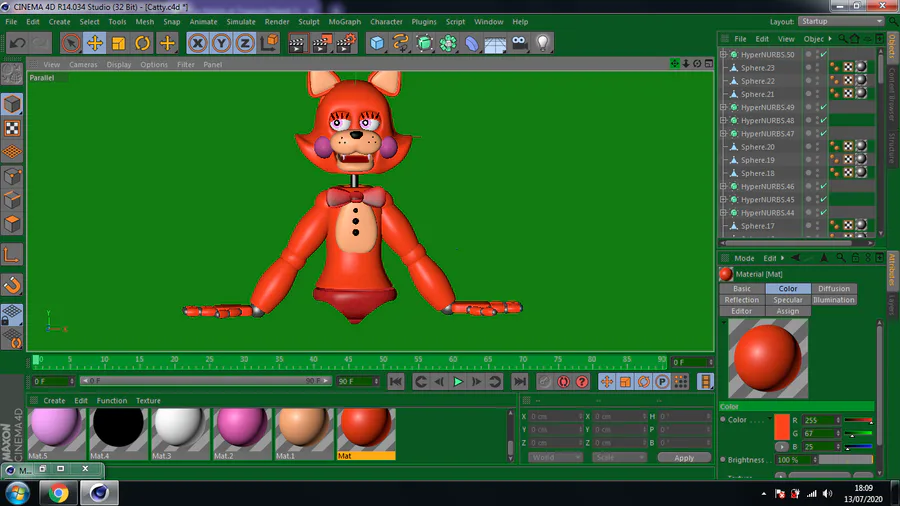Click the coordinate system icon
Screen dimensions: 900x506
269,43
